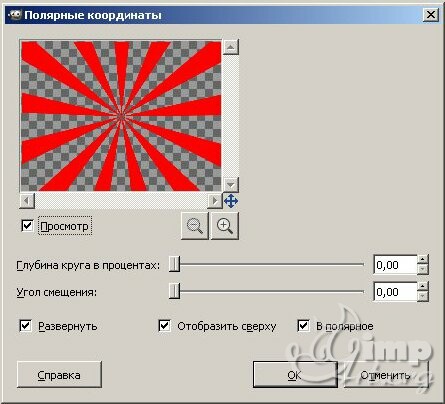
Task: Click the GIMP icon in the title bar
Action: (15, 15)
